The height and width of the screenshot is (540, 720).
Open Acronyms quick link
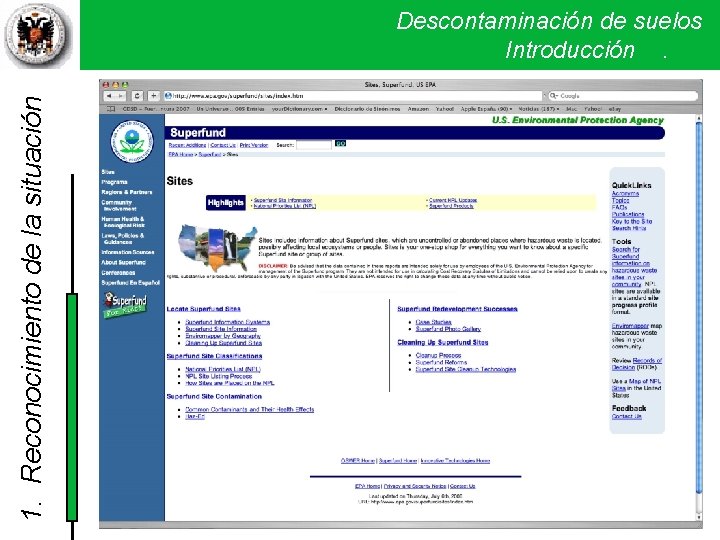click(625, 194)
